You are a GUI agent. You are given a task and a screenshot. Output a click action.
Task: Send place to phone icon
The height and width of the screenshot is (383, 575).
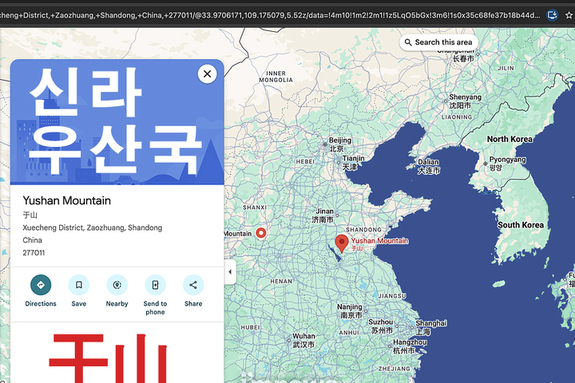click(155, 285)
